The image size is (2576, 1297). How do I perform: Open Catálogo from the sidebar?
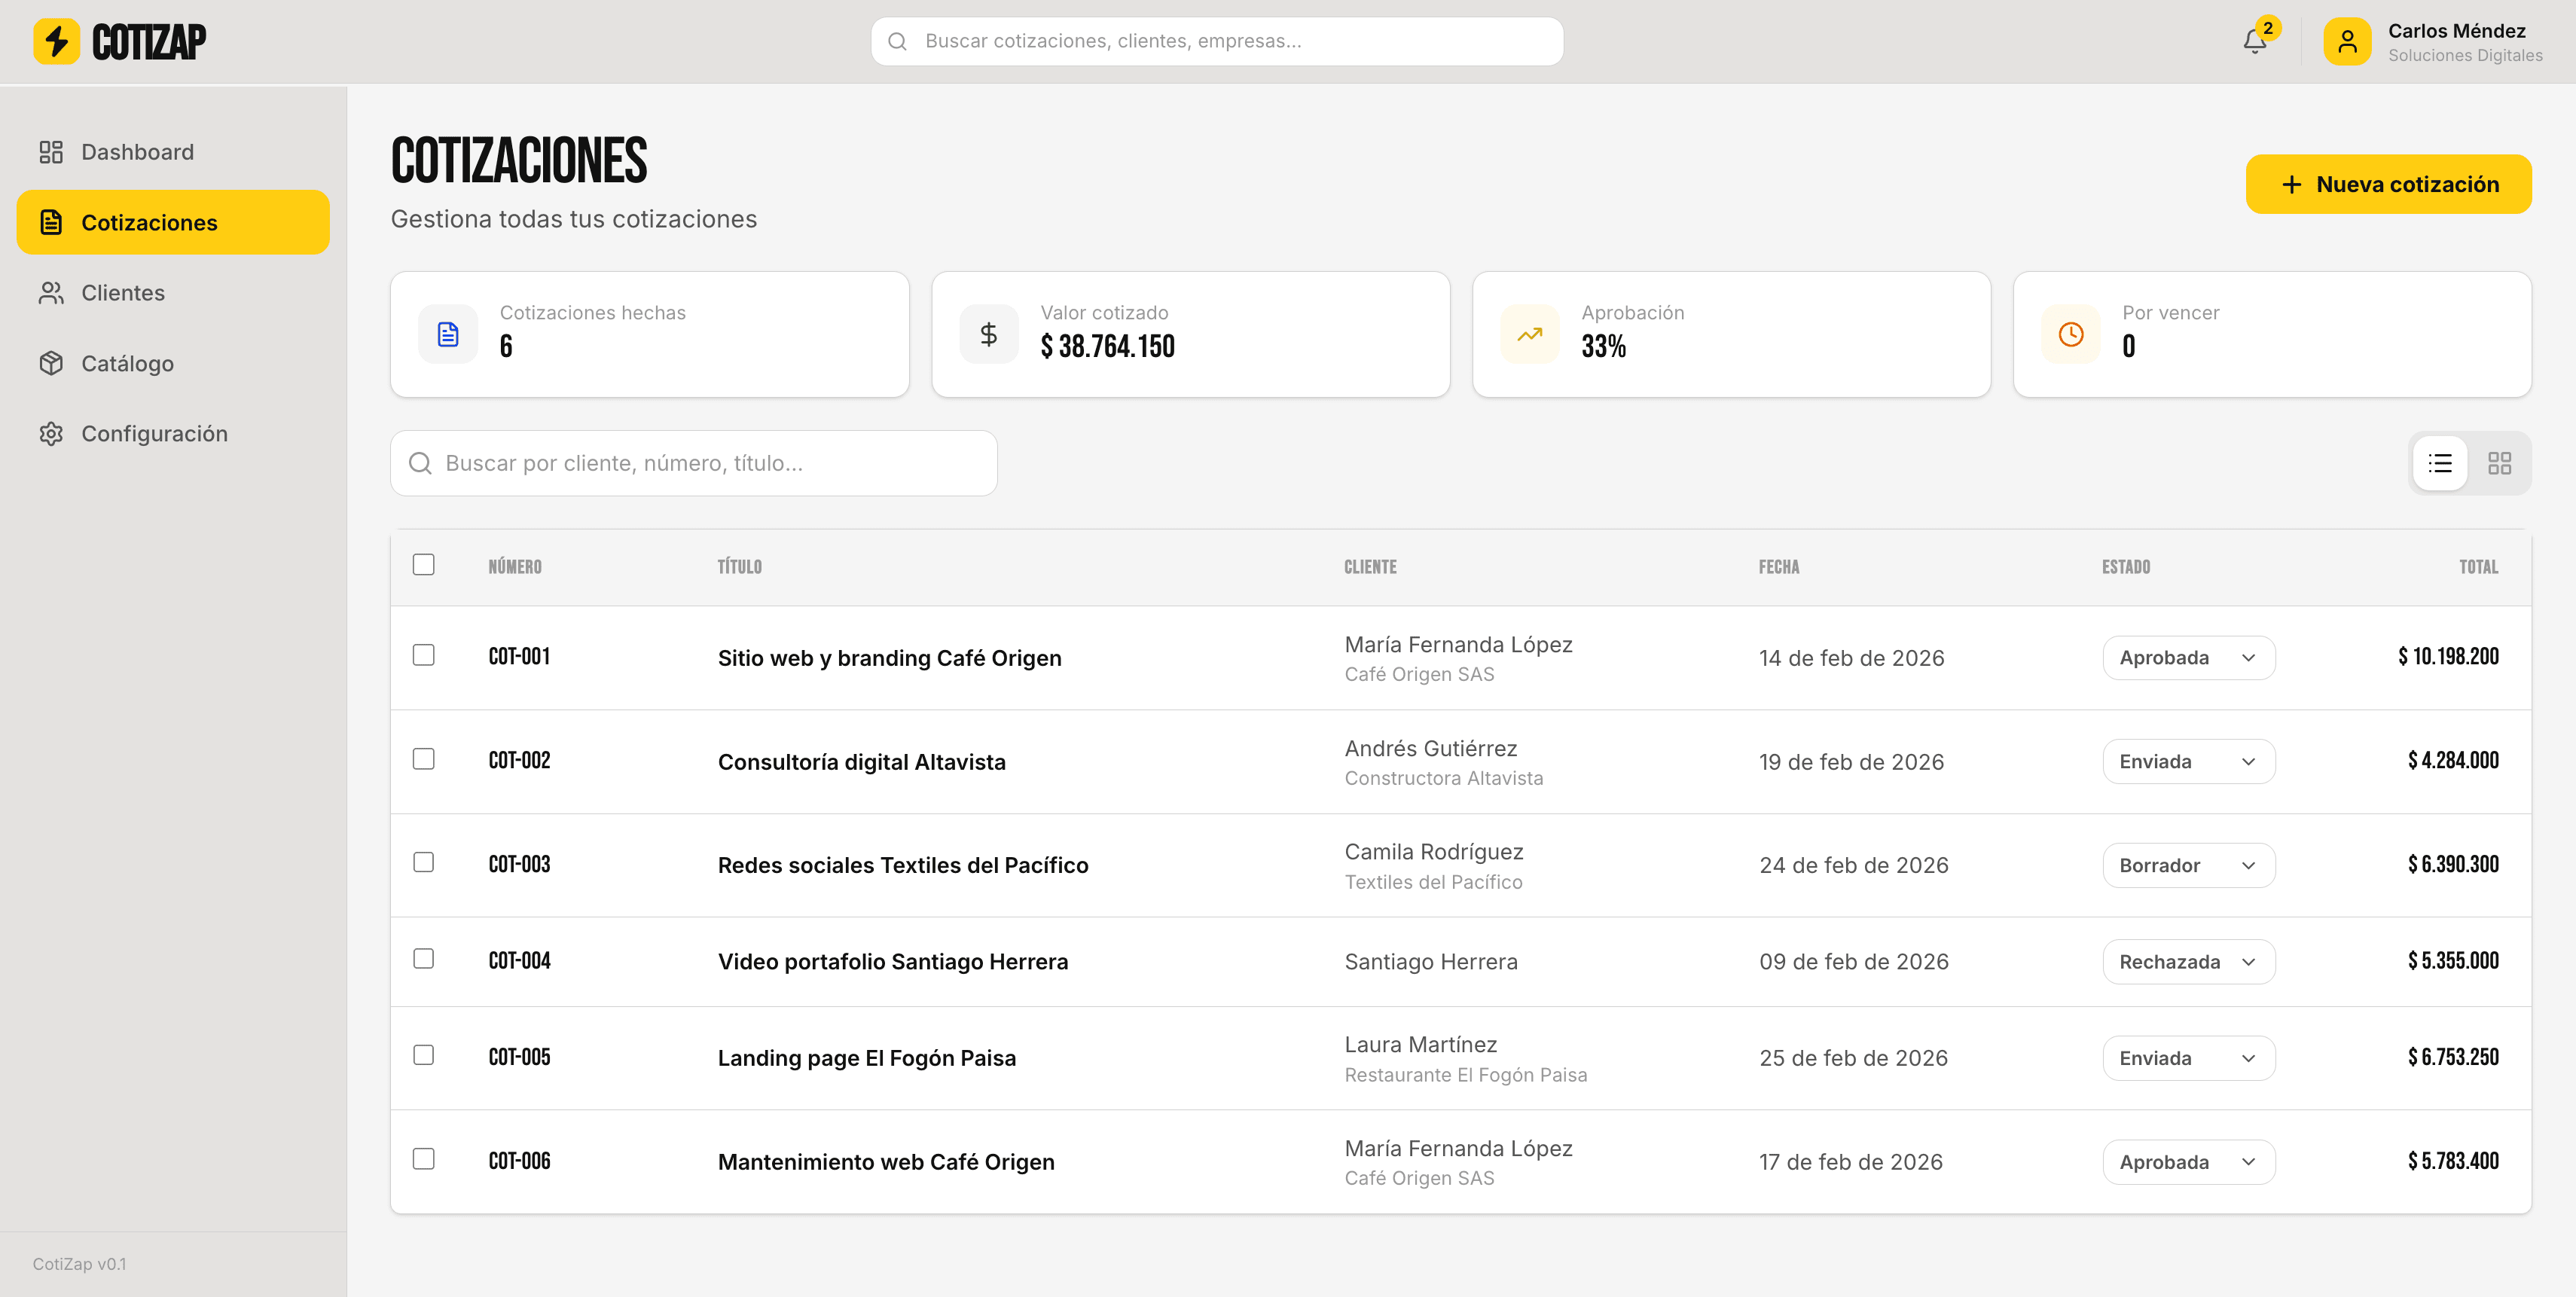[x=127, y=363]
